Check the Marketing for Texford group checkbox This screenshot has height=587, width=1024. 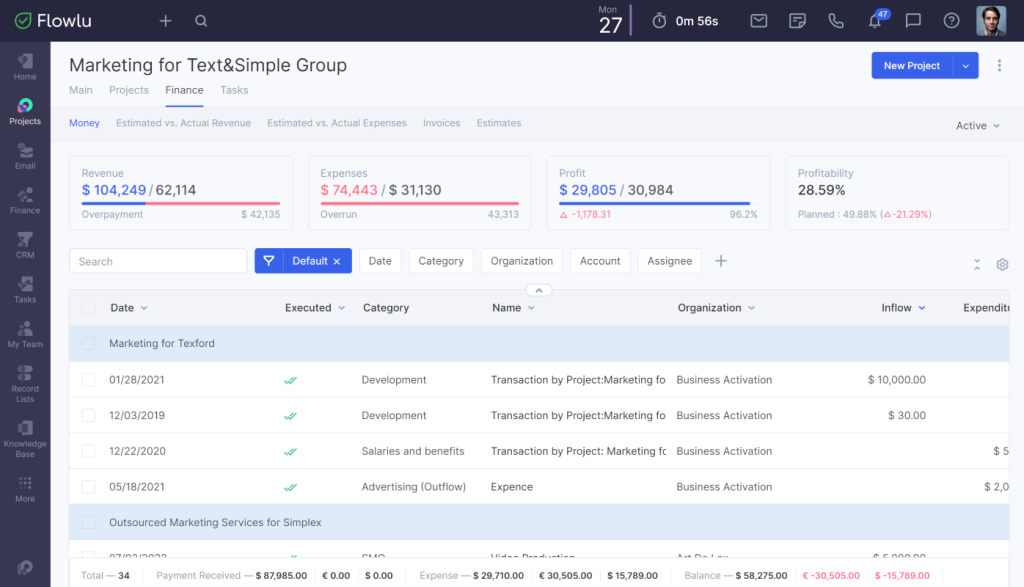coord(88,343)
